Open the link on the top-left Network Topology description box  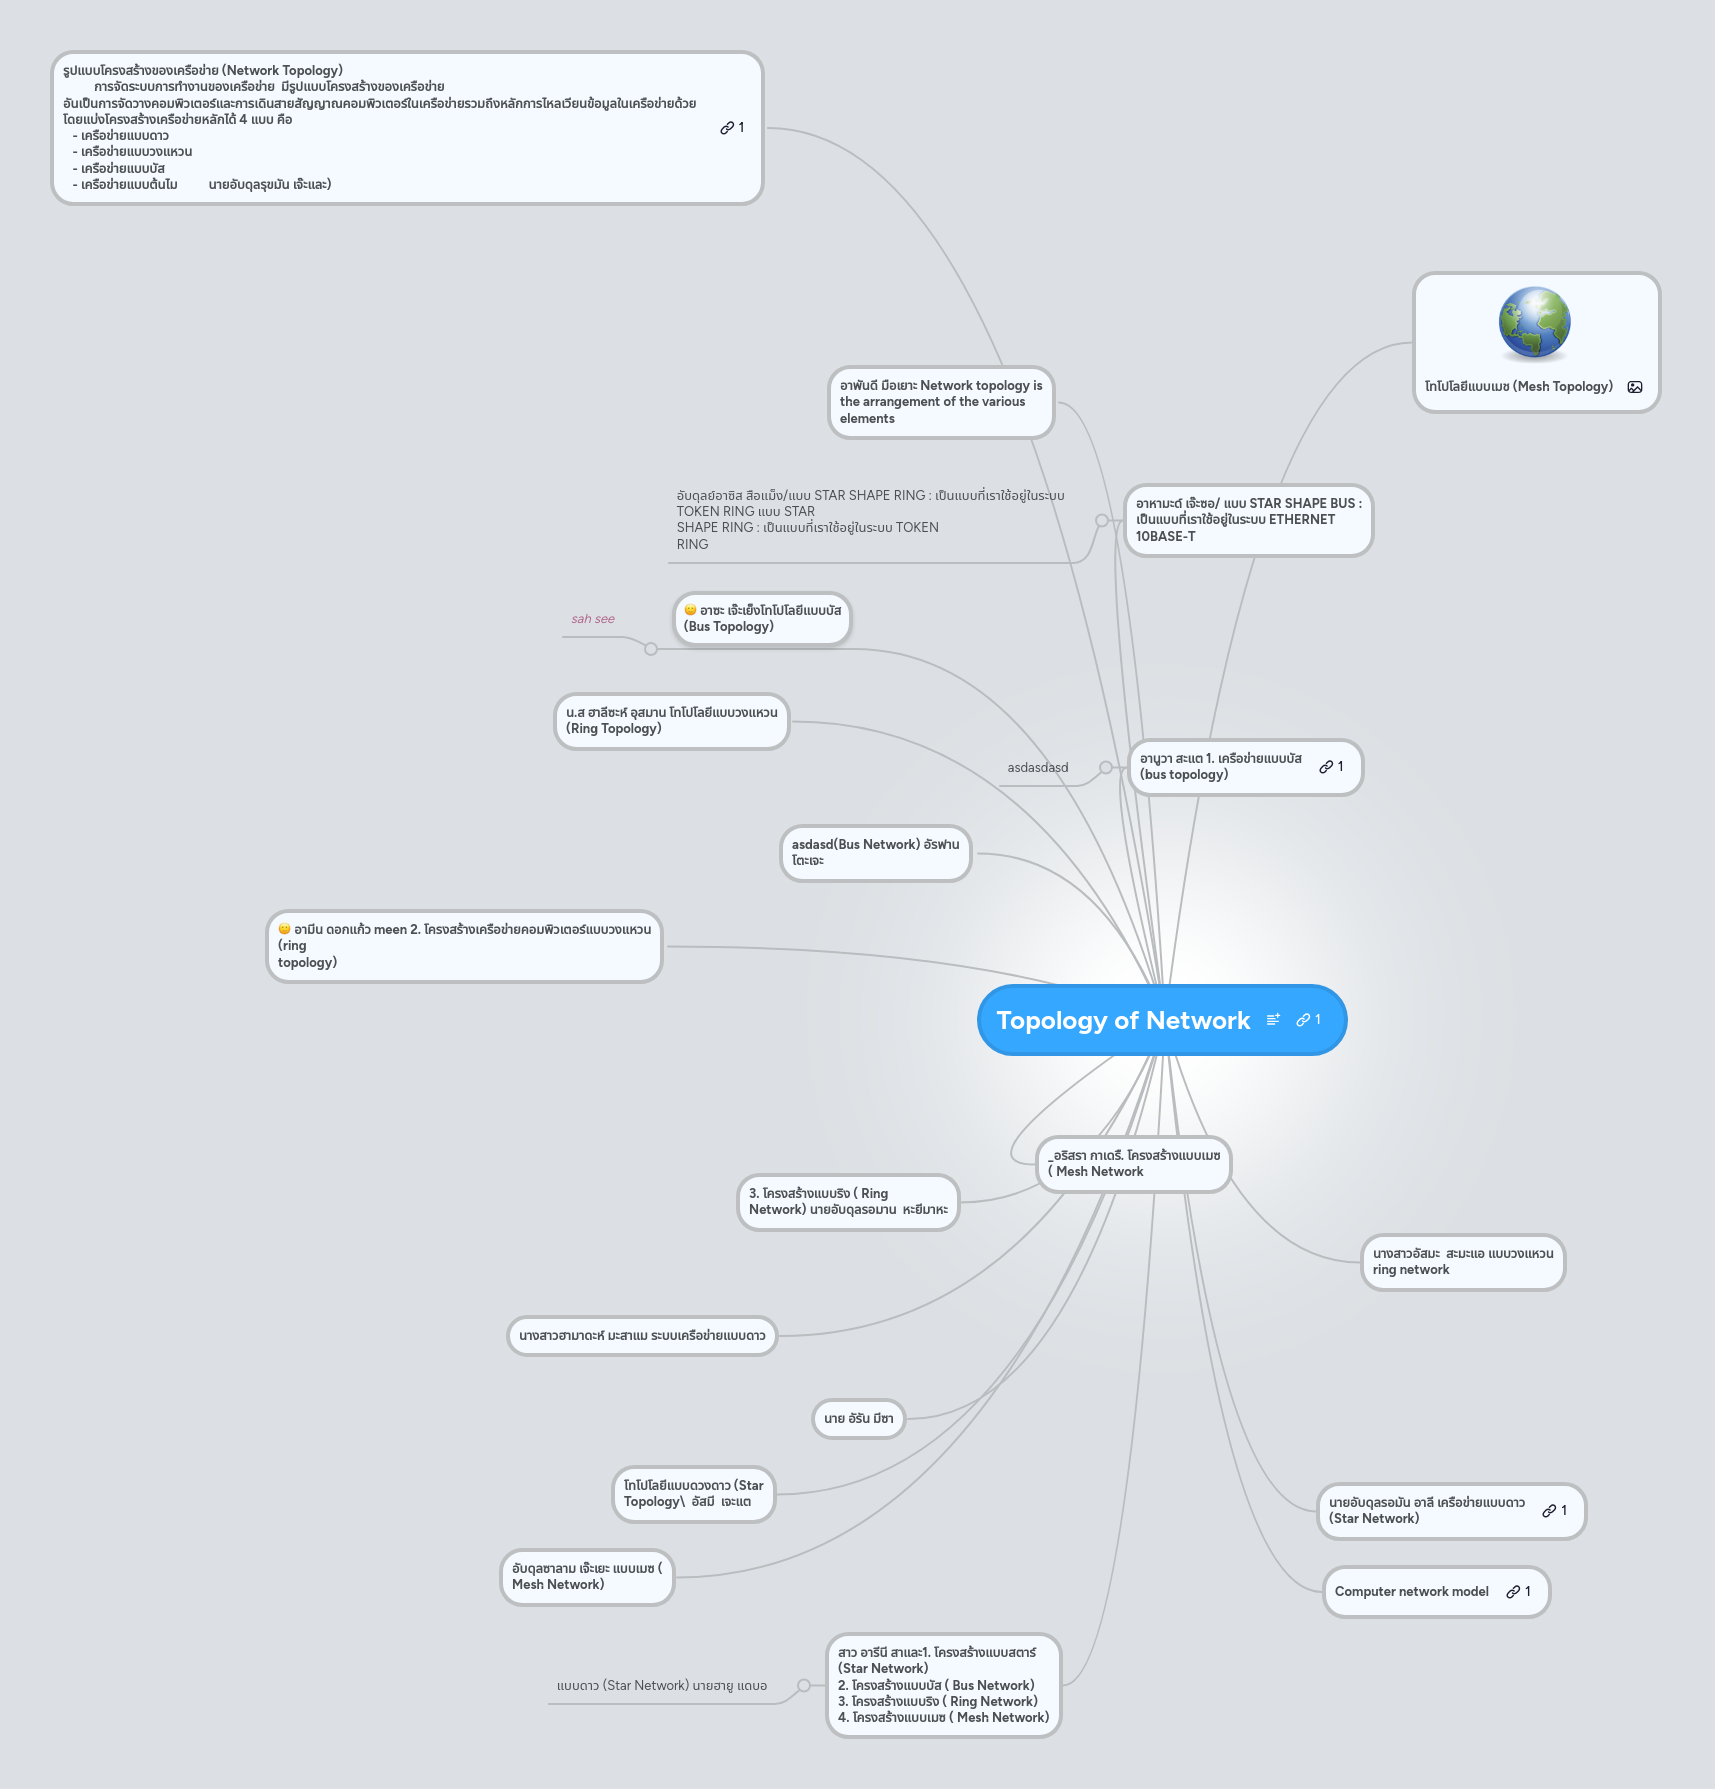(x=725, y=127)
